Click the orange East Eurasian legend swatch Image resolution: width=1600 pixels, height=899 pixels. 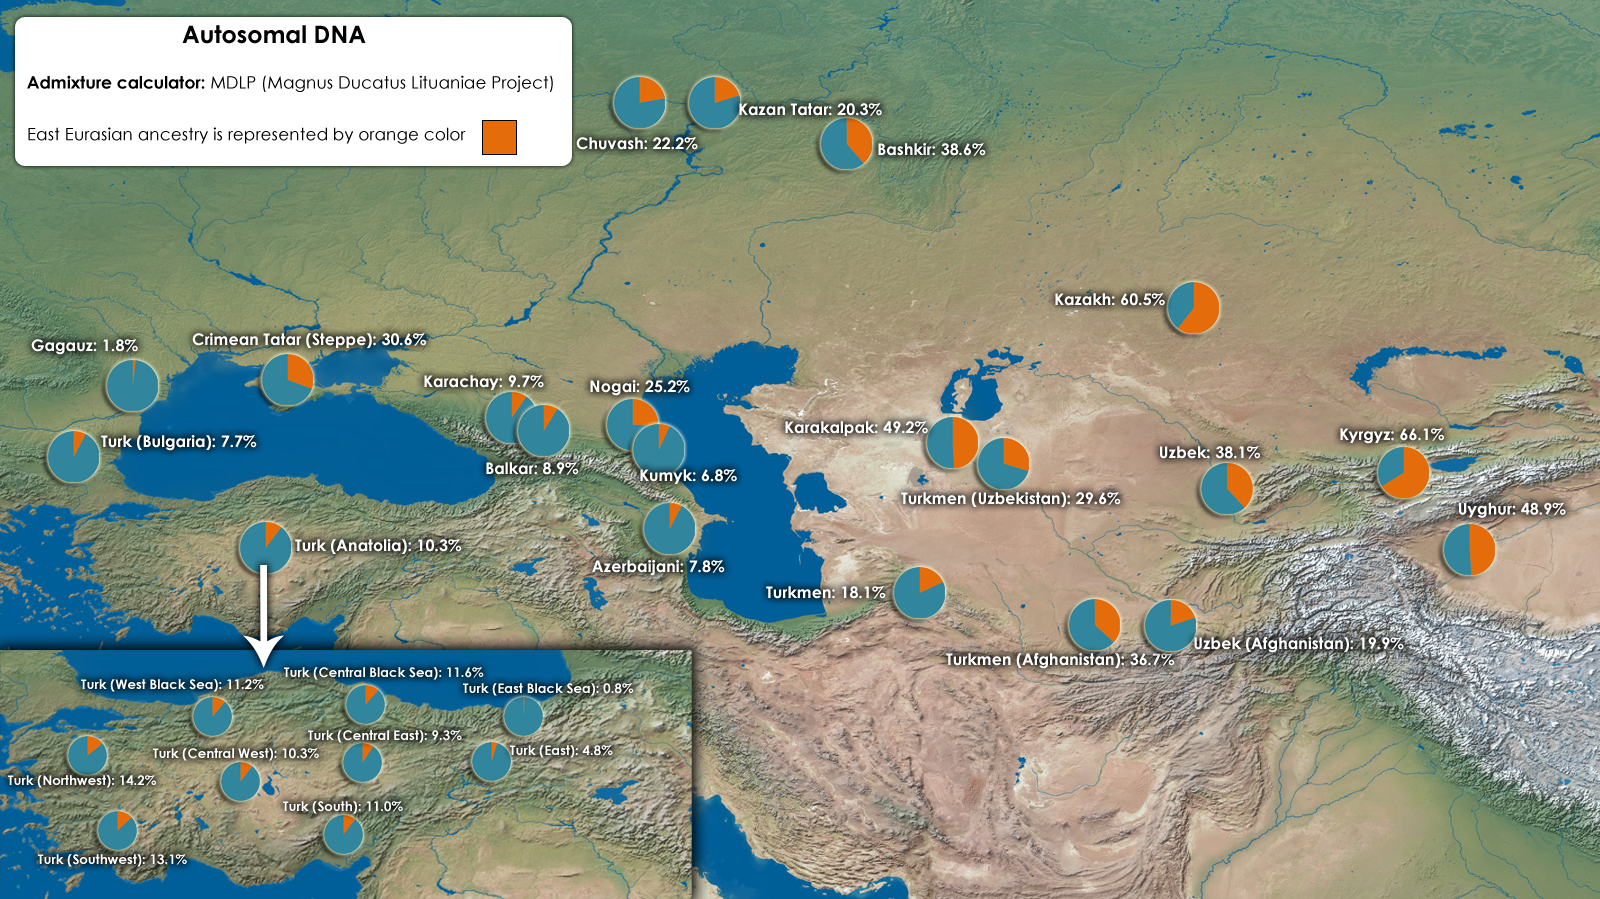pyautogui.click(x=499, y=137)
